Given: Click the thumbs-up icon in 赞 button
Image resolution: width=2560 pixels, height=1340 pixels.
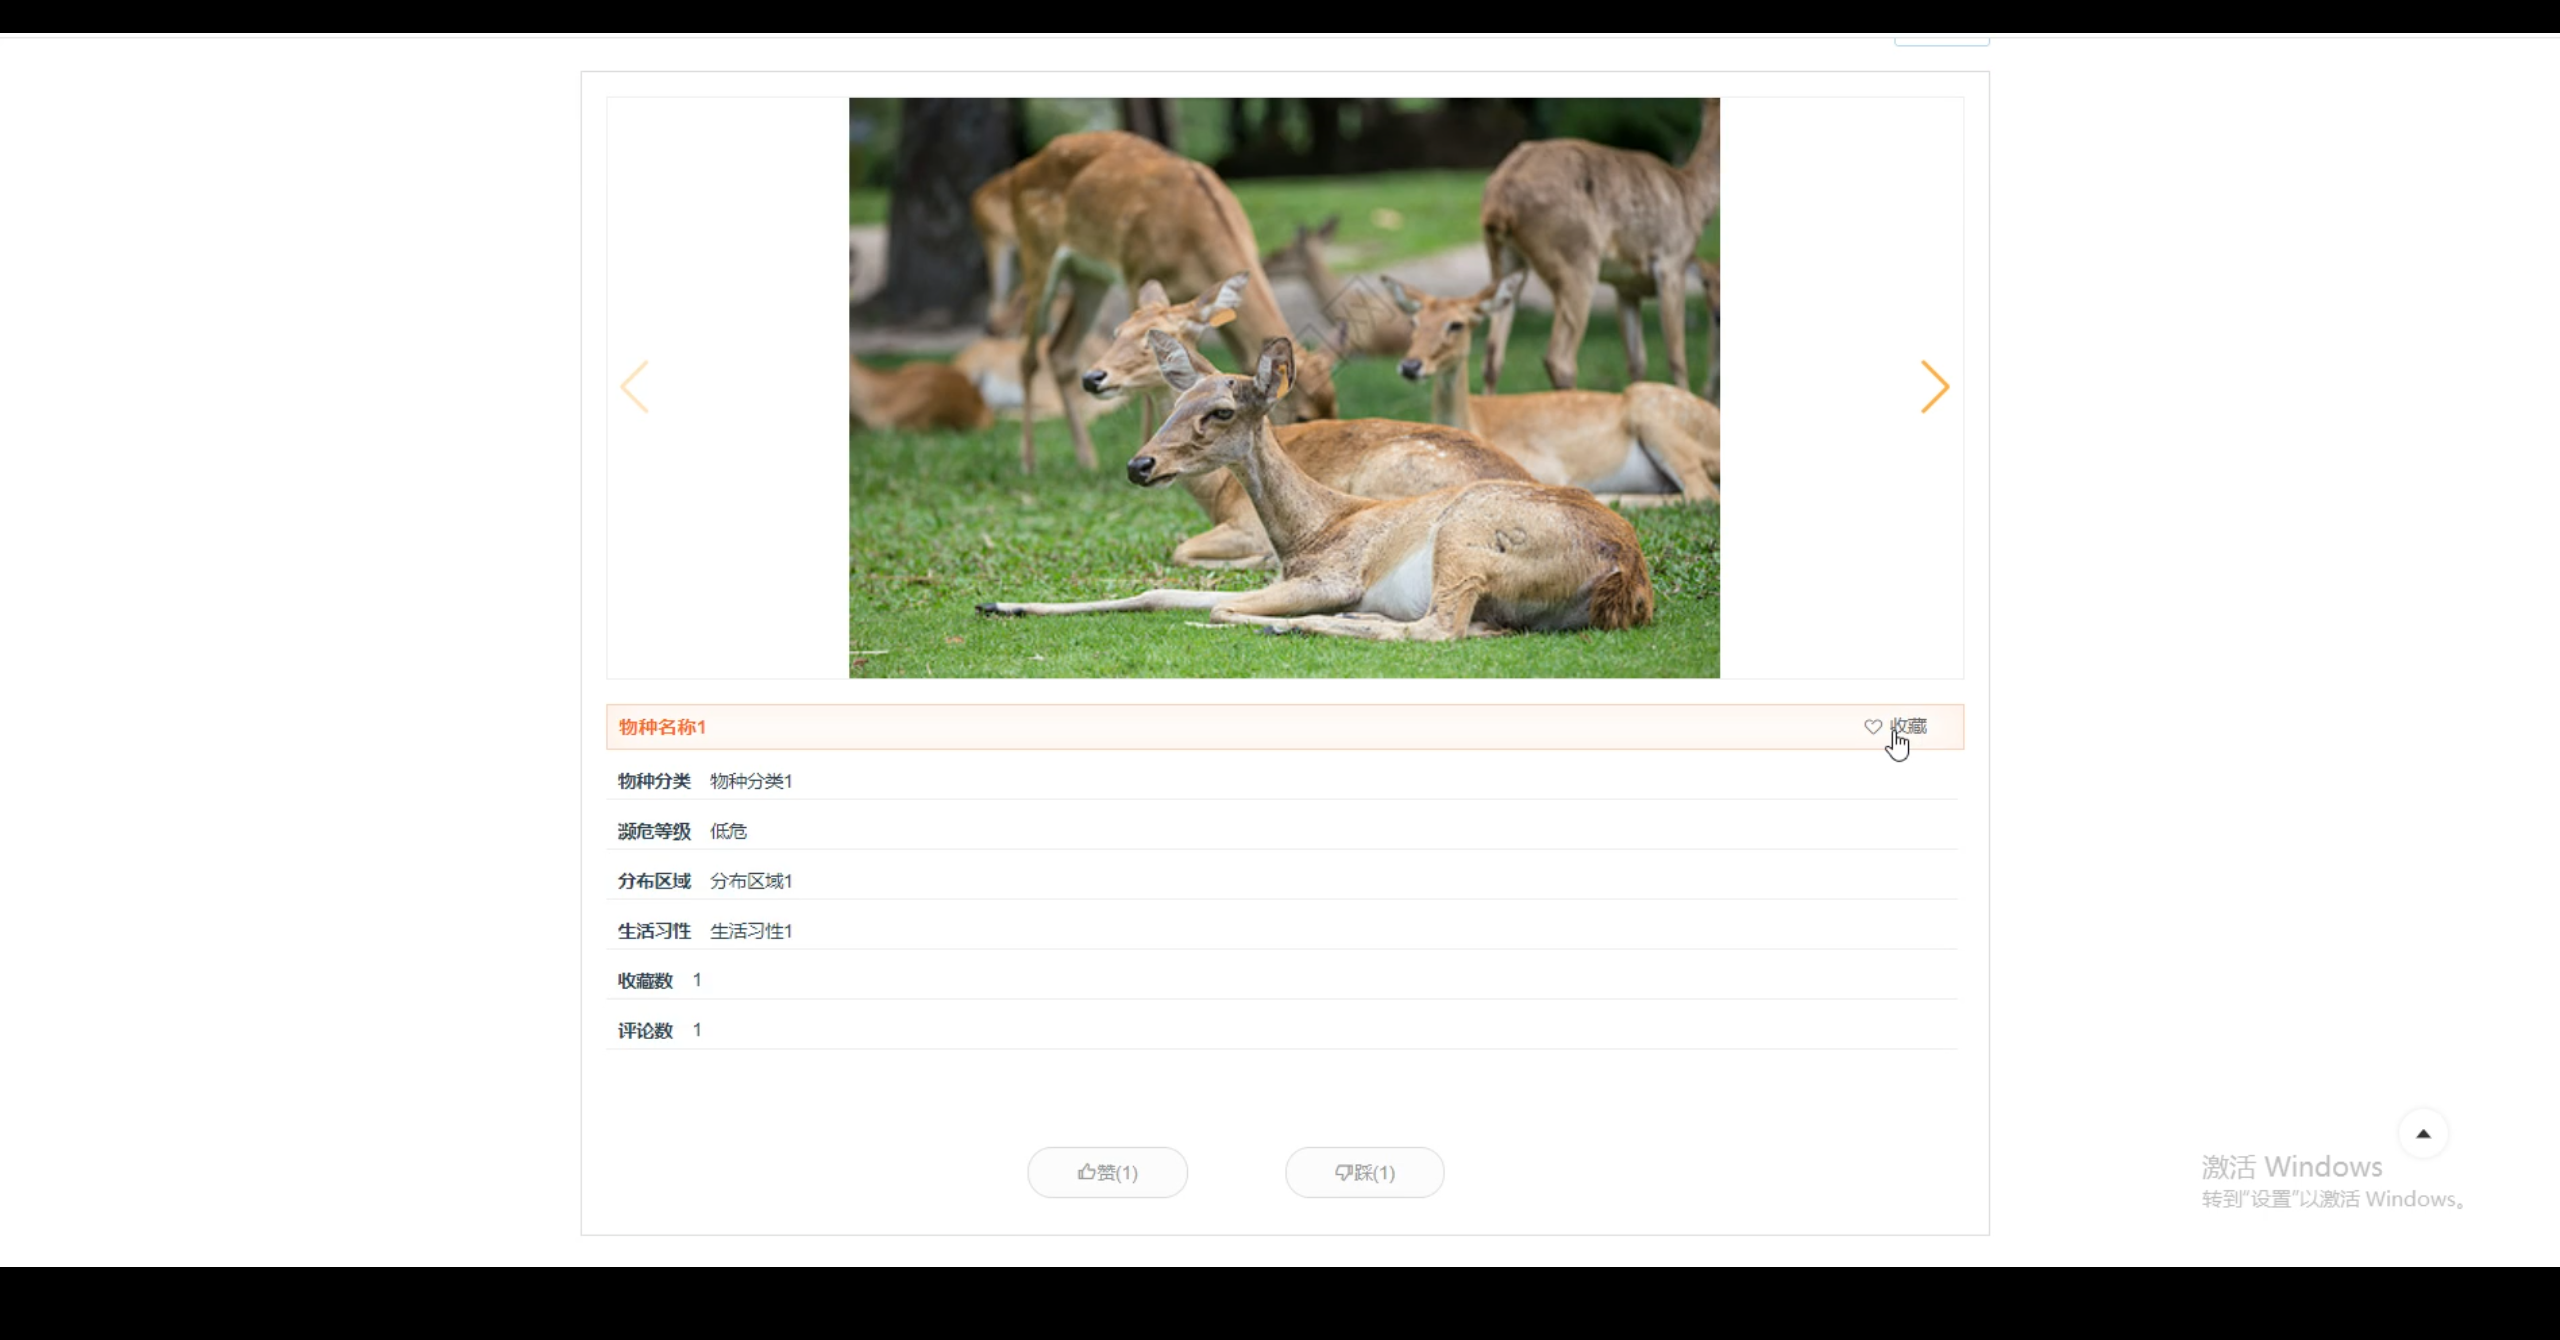Looking at the screenshot, I should click(x=1086, y=1172).
